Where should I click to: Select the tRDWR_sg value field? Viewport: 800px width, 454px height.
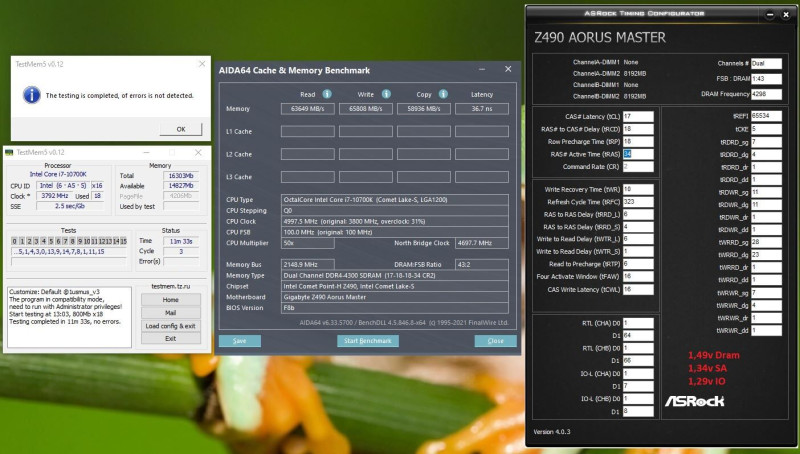[x=766, y=192]
